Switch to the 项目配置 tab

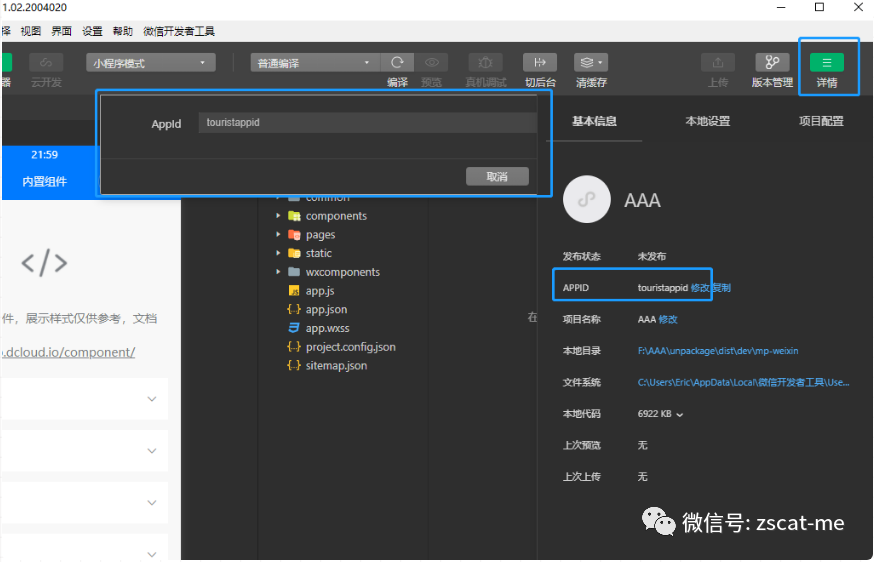click(821, 121)
